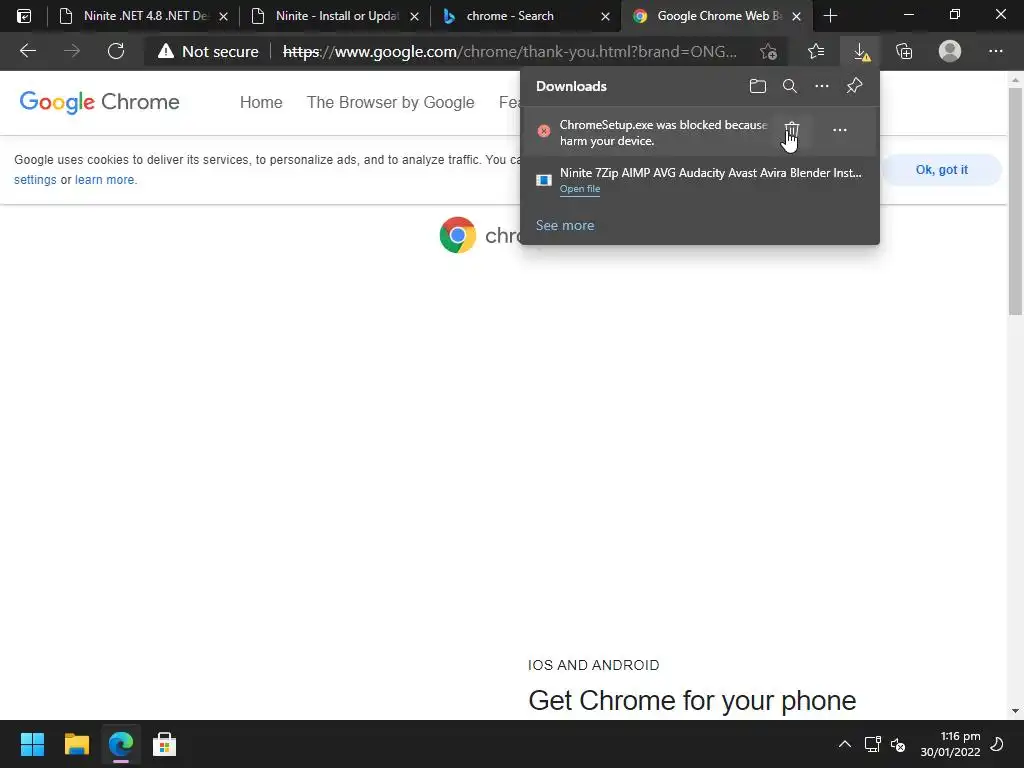Click the focus assist moon icon

click(x=997, y=744)
